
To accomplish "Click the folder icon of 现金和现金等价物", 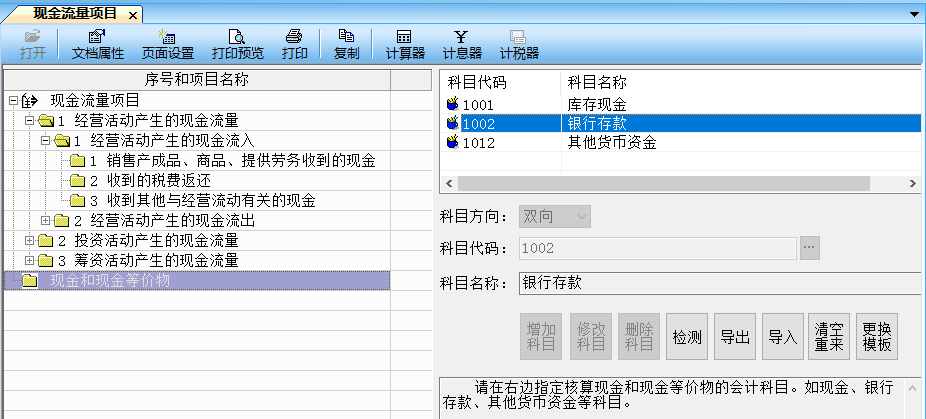I will pos(30,281).
